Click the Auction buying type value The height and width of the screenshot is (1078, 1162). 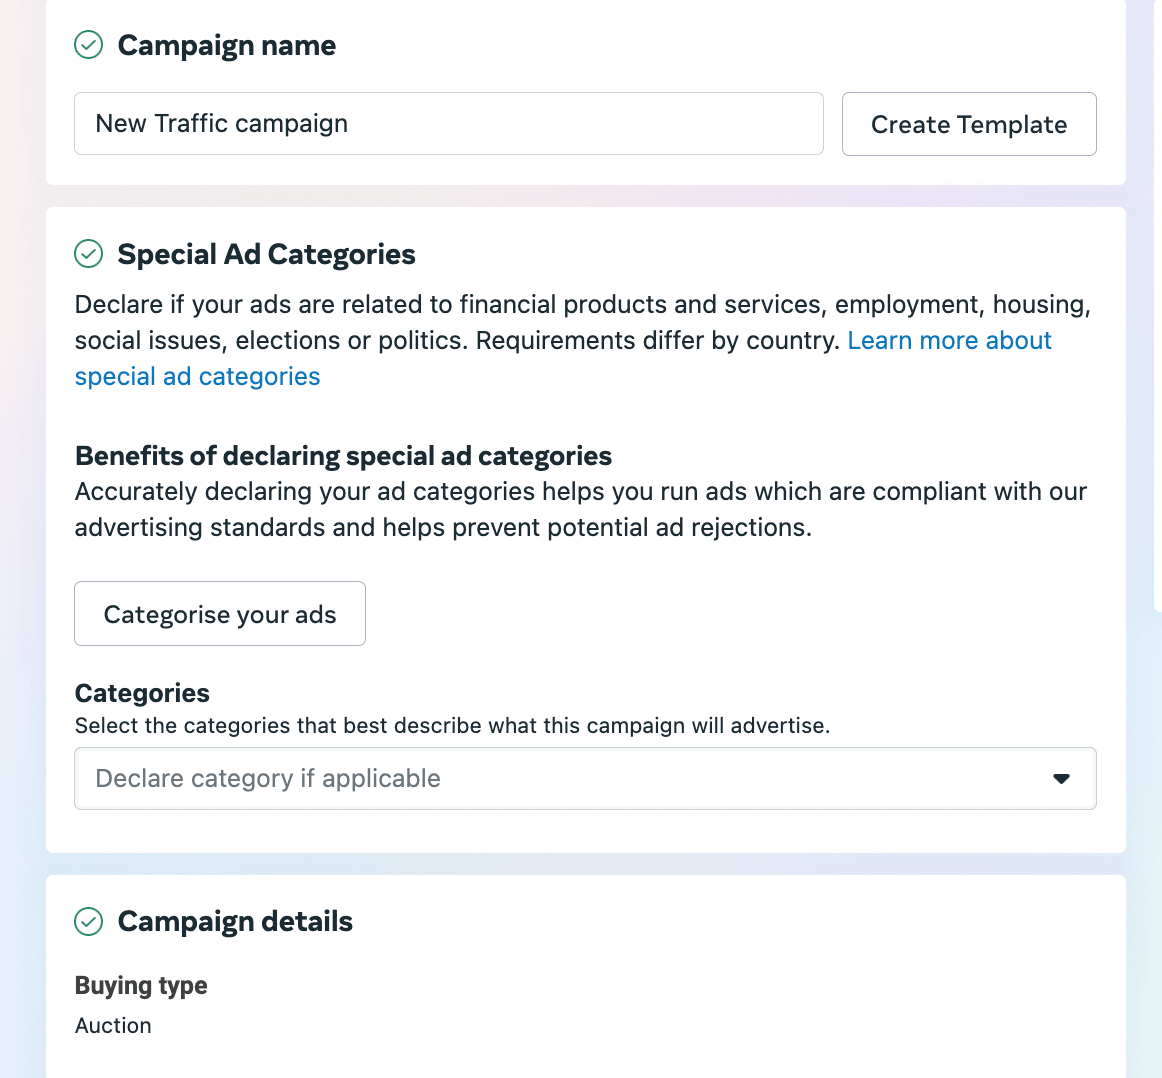tap(113, 1025)
